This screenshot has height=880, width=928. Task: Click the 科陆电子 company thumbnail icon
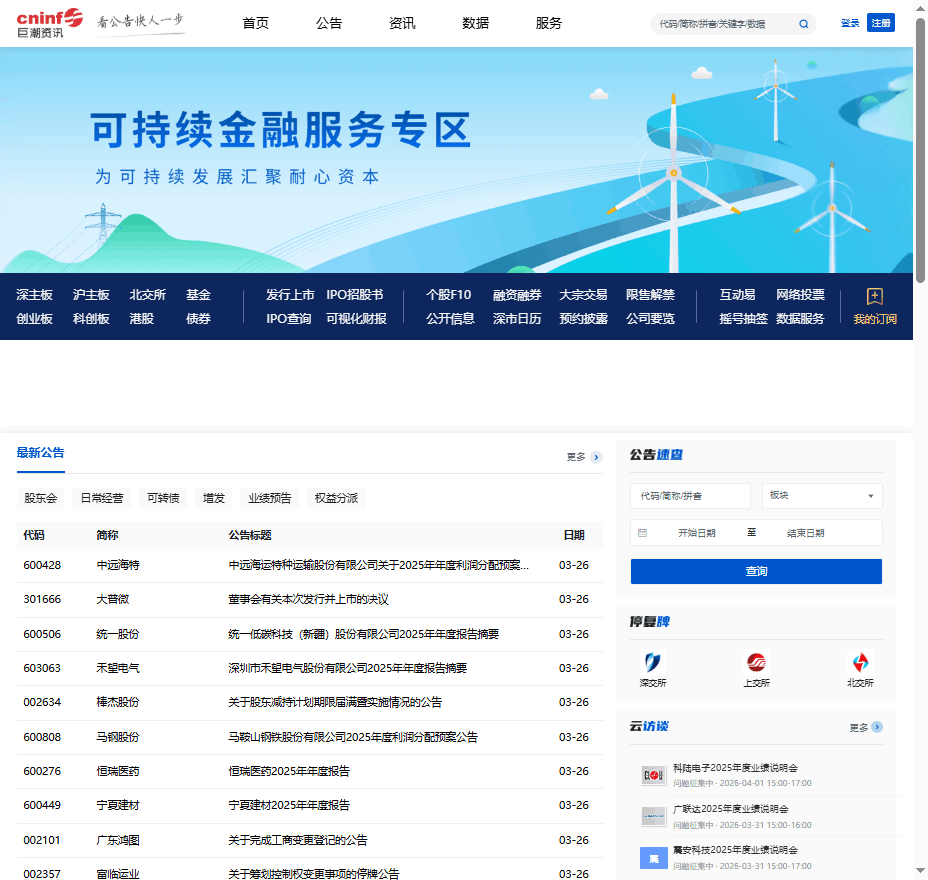coord(653,775)
